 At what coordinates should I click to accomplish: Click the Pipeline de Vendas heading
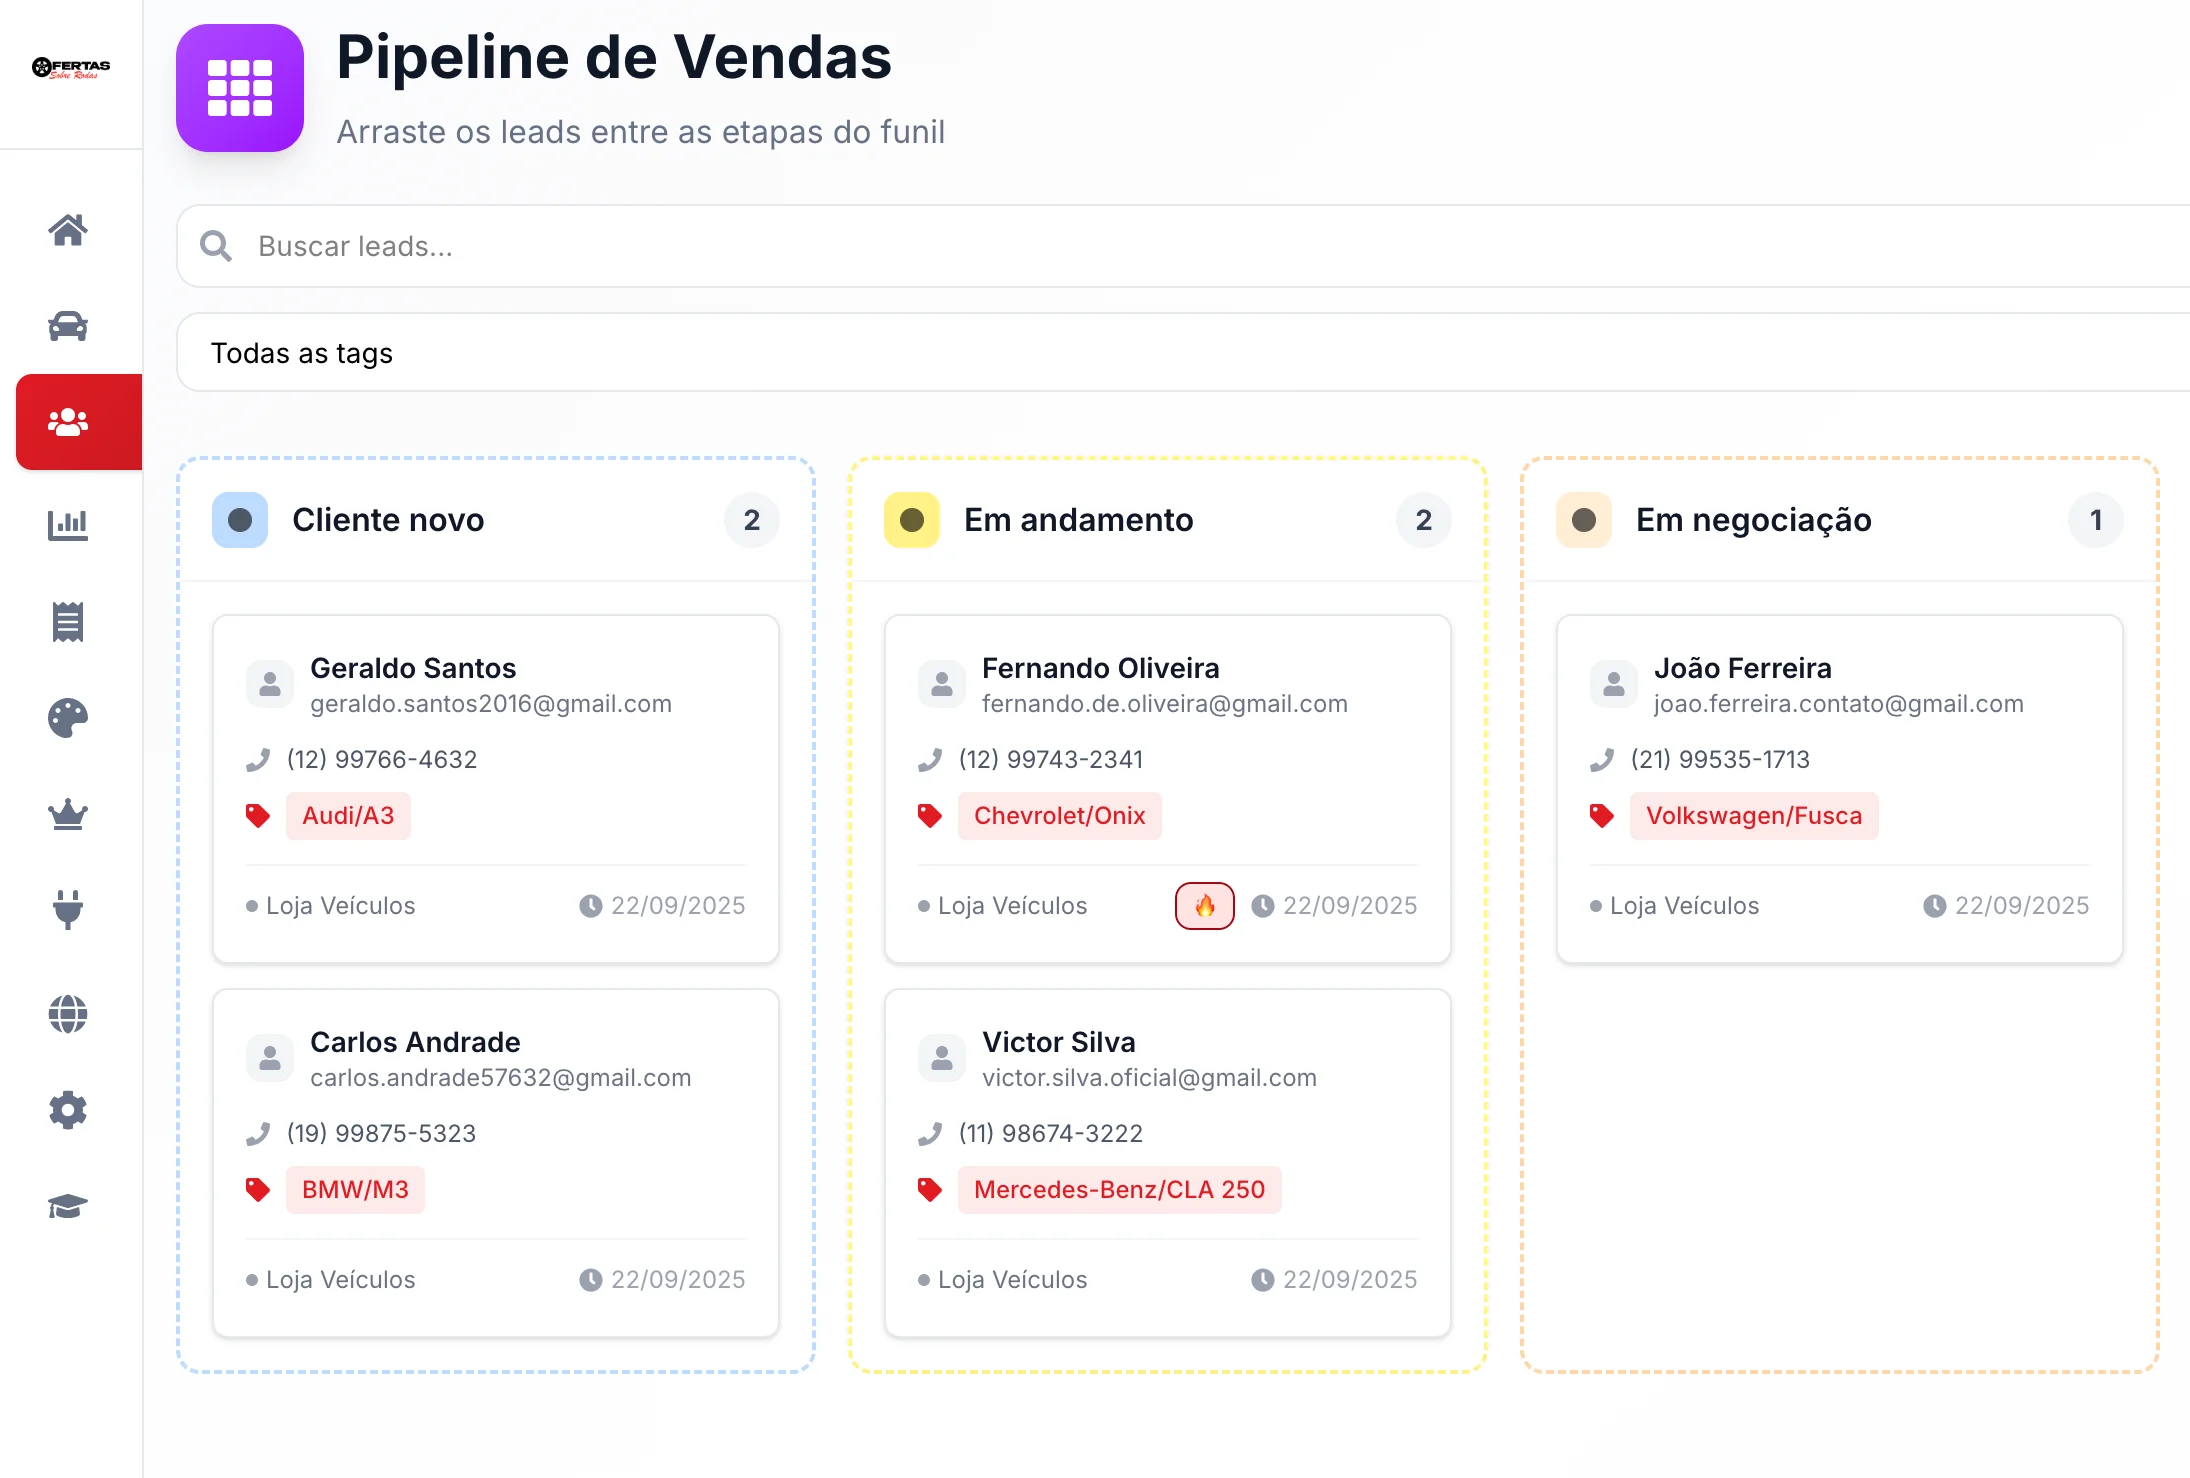tap(613, 57)
